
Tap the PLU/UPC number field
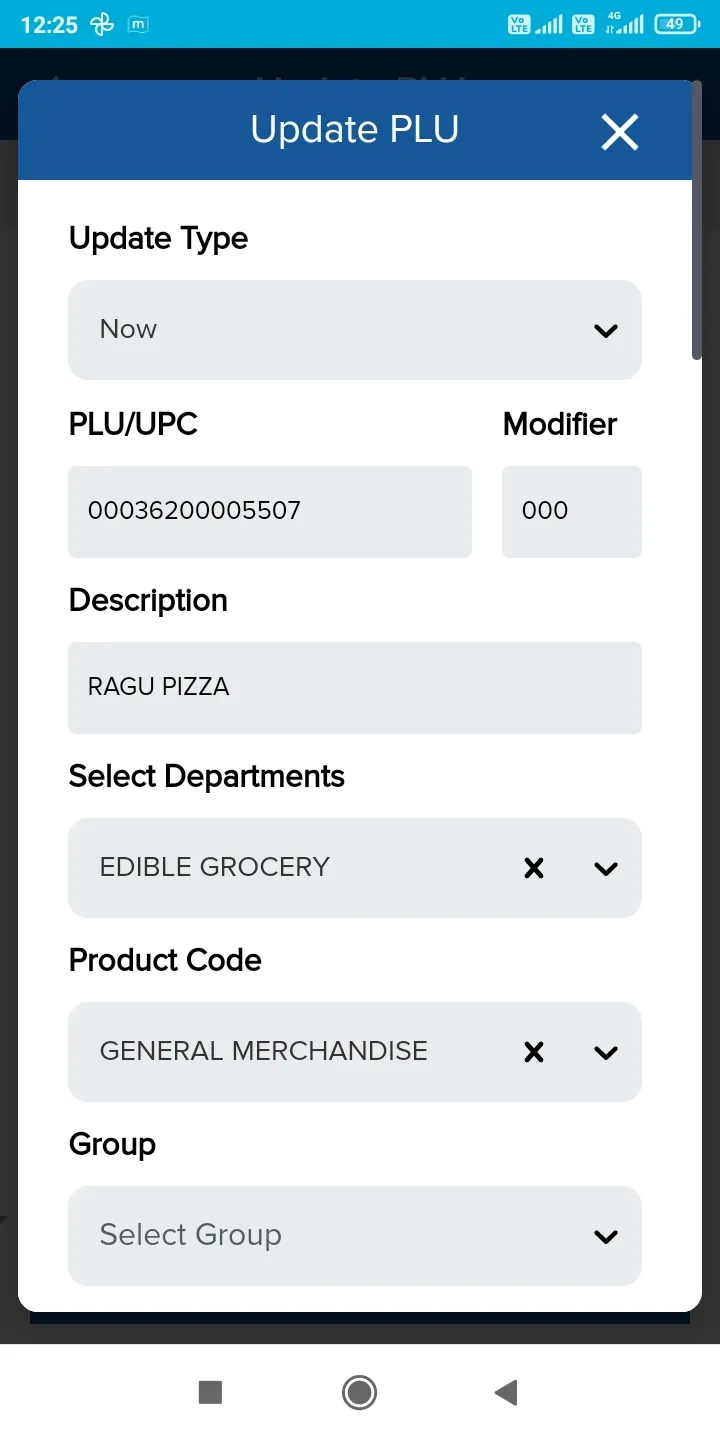click(270, 511)
